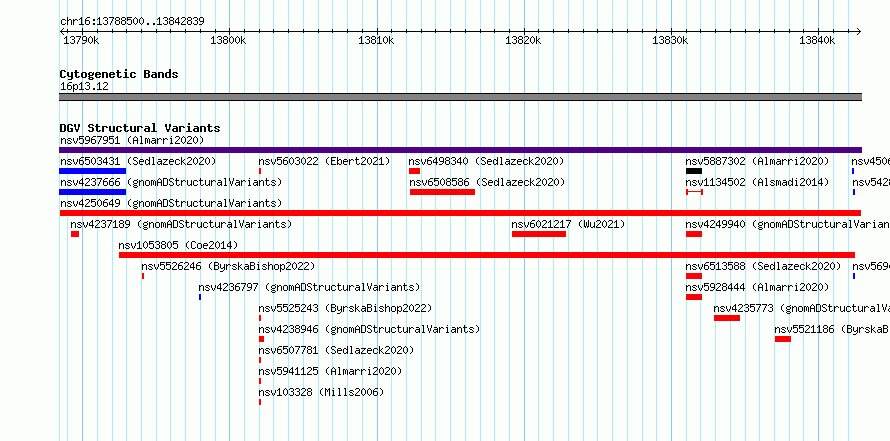Open nsv5928444 (Almarri2020) label
The height and width of the screenshot is (441, 890).
tap(757, 287)
